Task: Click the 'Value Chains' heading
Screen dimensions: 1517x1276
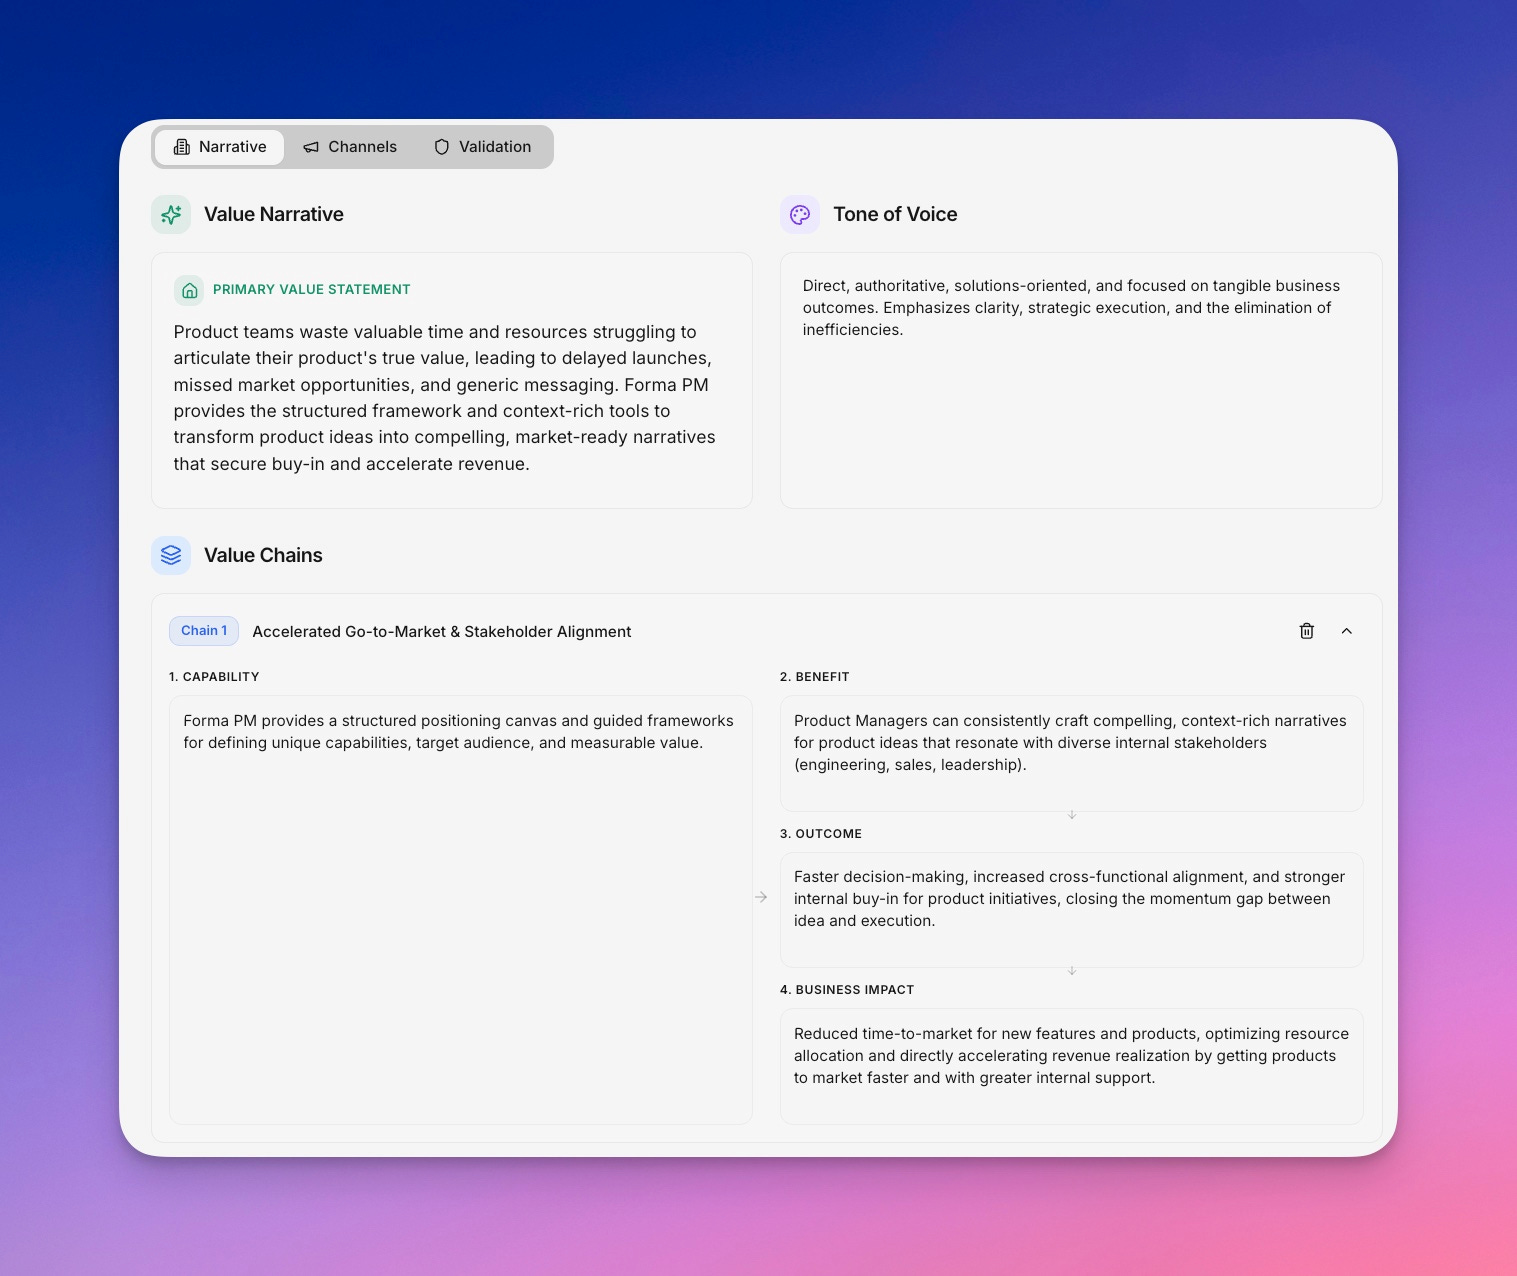Action: (x=263, y=555)
